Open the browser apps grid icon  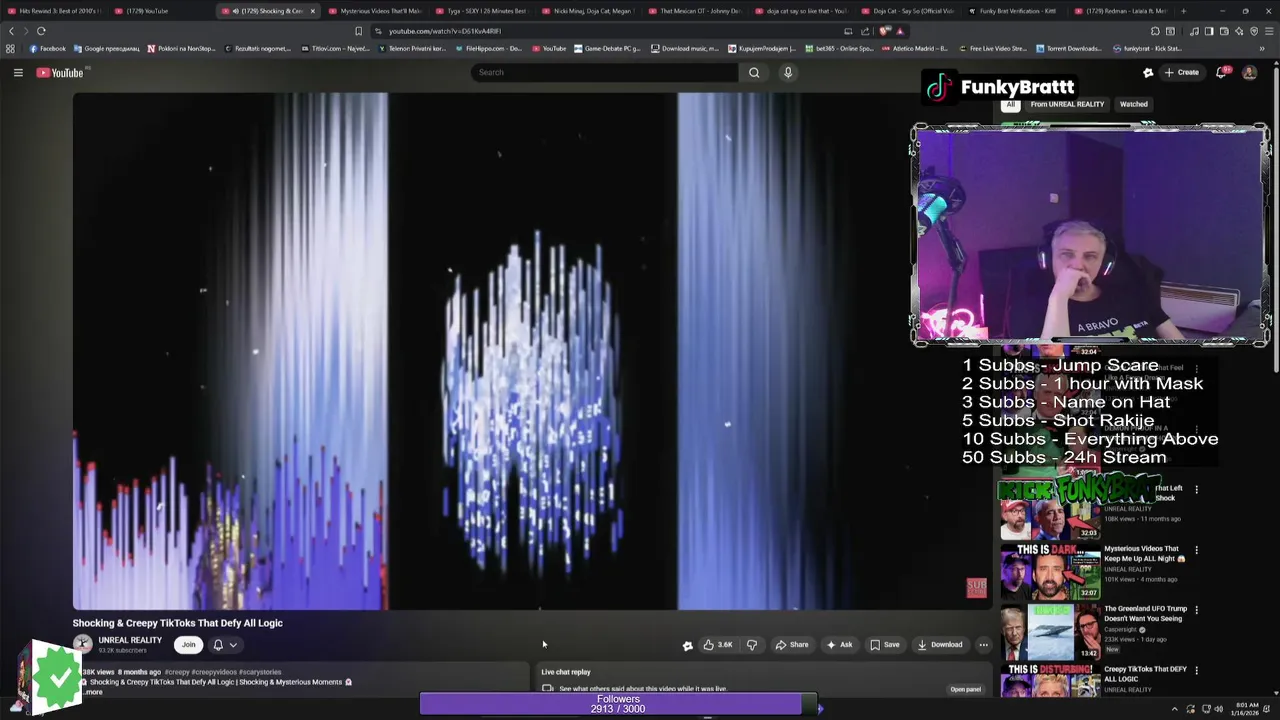pyautogui.click(x=11, y=48)
